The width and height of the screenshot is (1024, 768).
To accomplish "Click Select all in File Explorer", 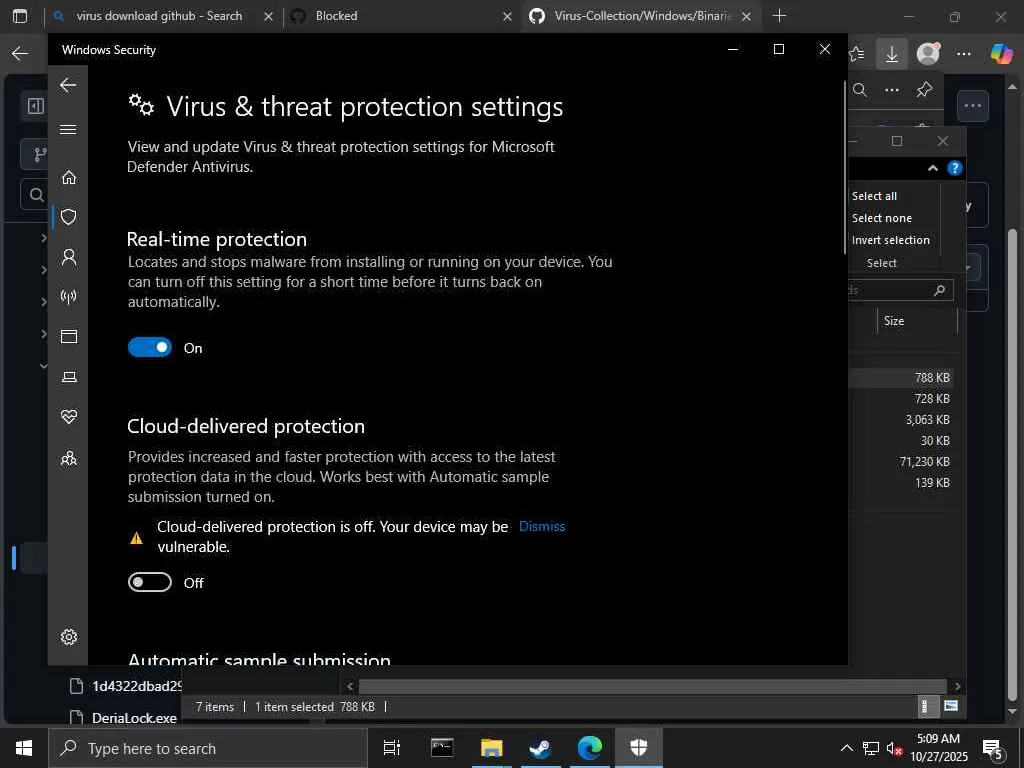I will pyautogui.click(x=874, y=196).
